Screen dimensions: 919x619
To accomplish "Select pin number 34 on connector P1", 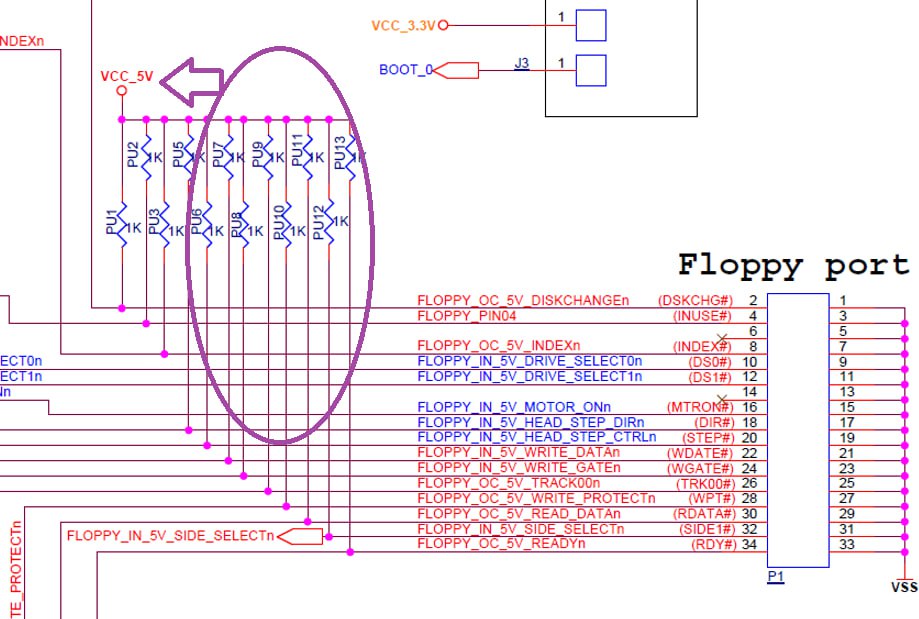I will pyautogui.click(x=750, y=543).
